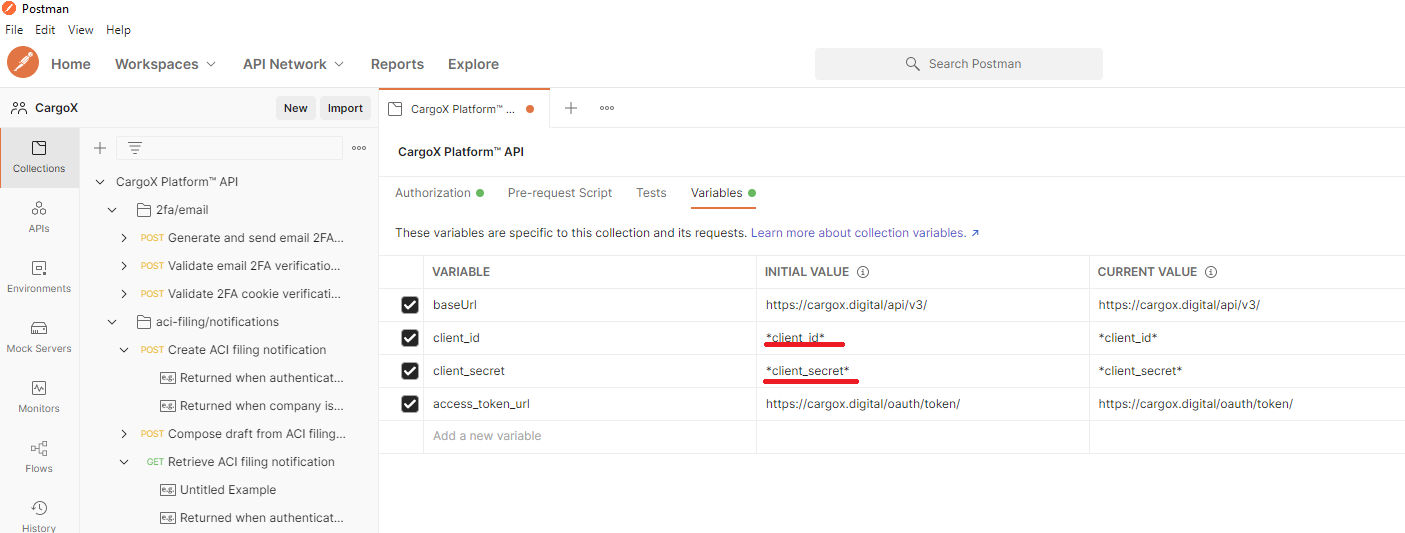Image resolution: width=1405 pixels, height=533 pixels.
Task: Click the plus icon to create new collection
Action: [100, 148]
